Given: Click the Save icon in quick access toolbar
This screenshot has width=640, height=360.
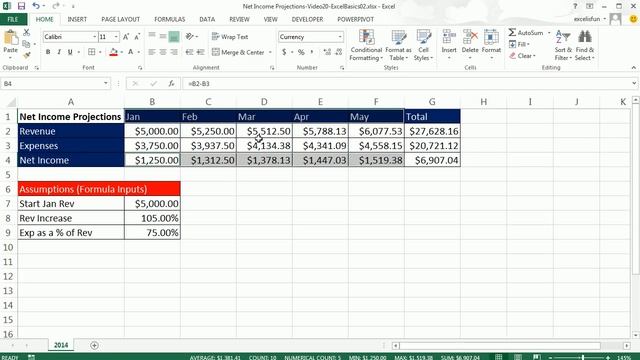Looking at the screenshot, I should 21,6.
